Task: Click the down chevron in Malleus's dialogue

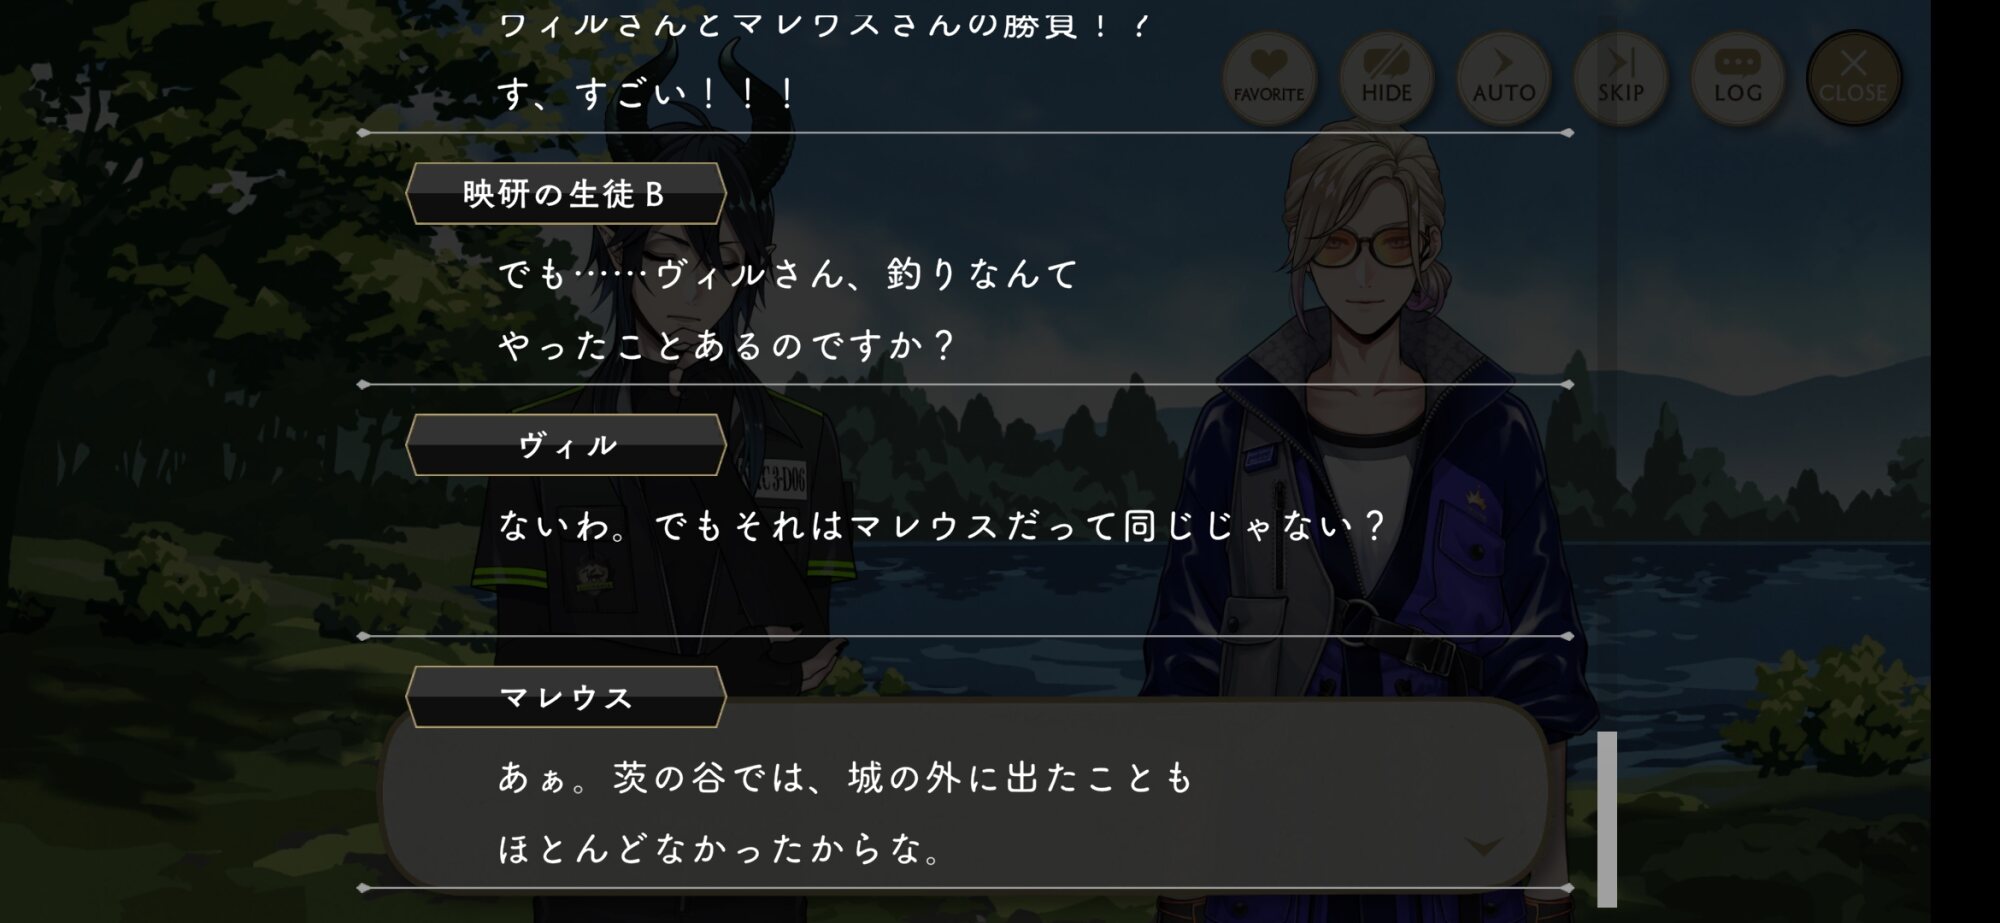Action: (x=1483, y=846)
